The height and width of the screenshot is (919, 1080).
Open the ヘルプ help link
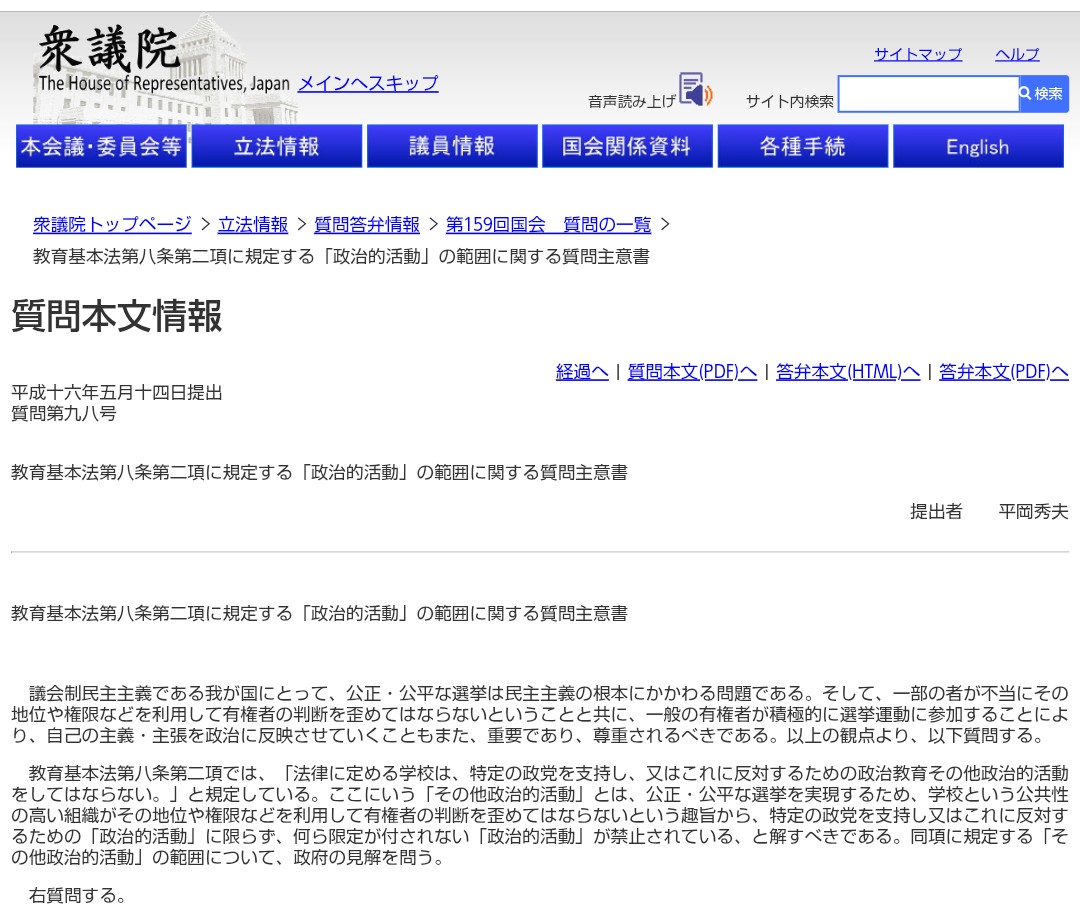point(1017,54)
